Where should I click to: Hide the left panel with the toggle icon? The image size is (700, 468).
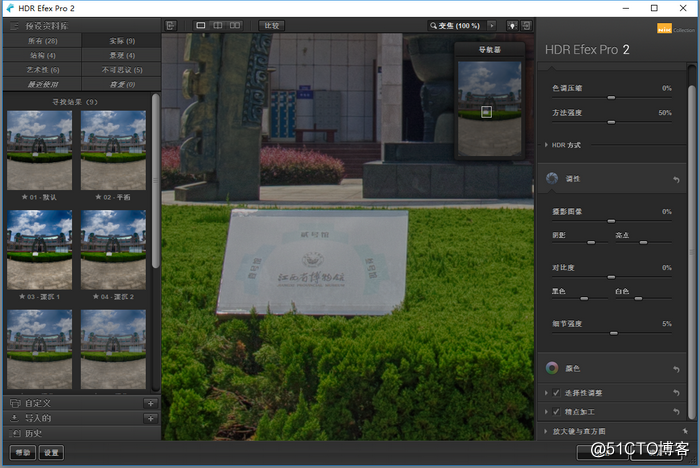pyautogui.click(x=171, y=25)
